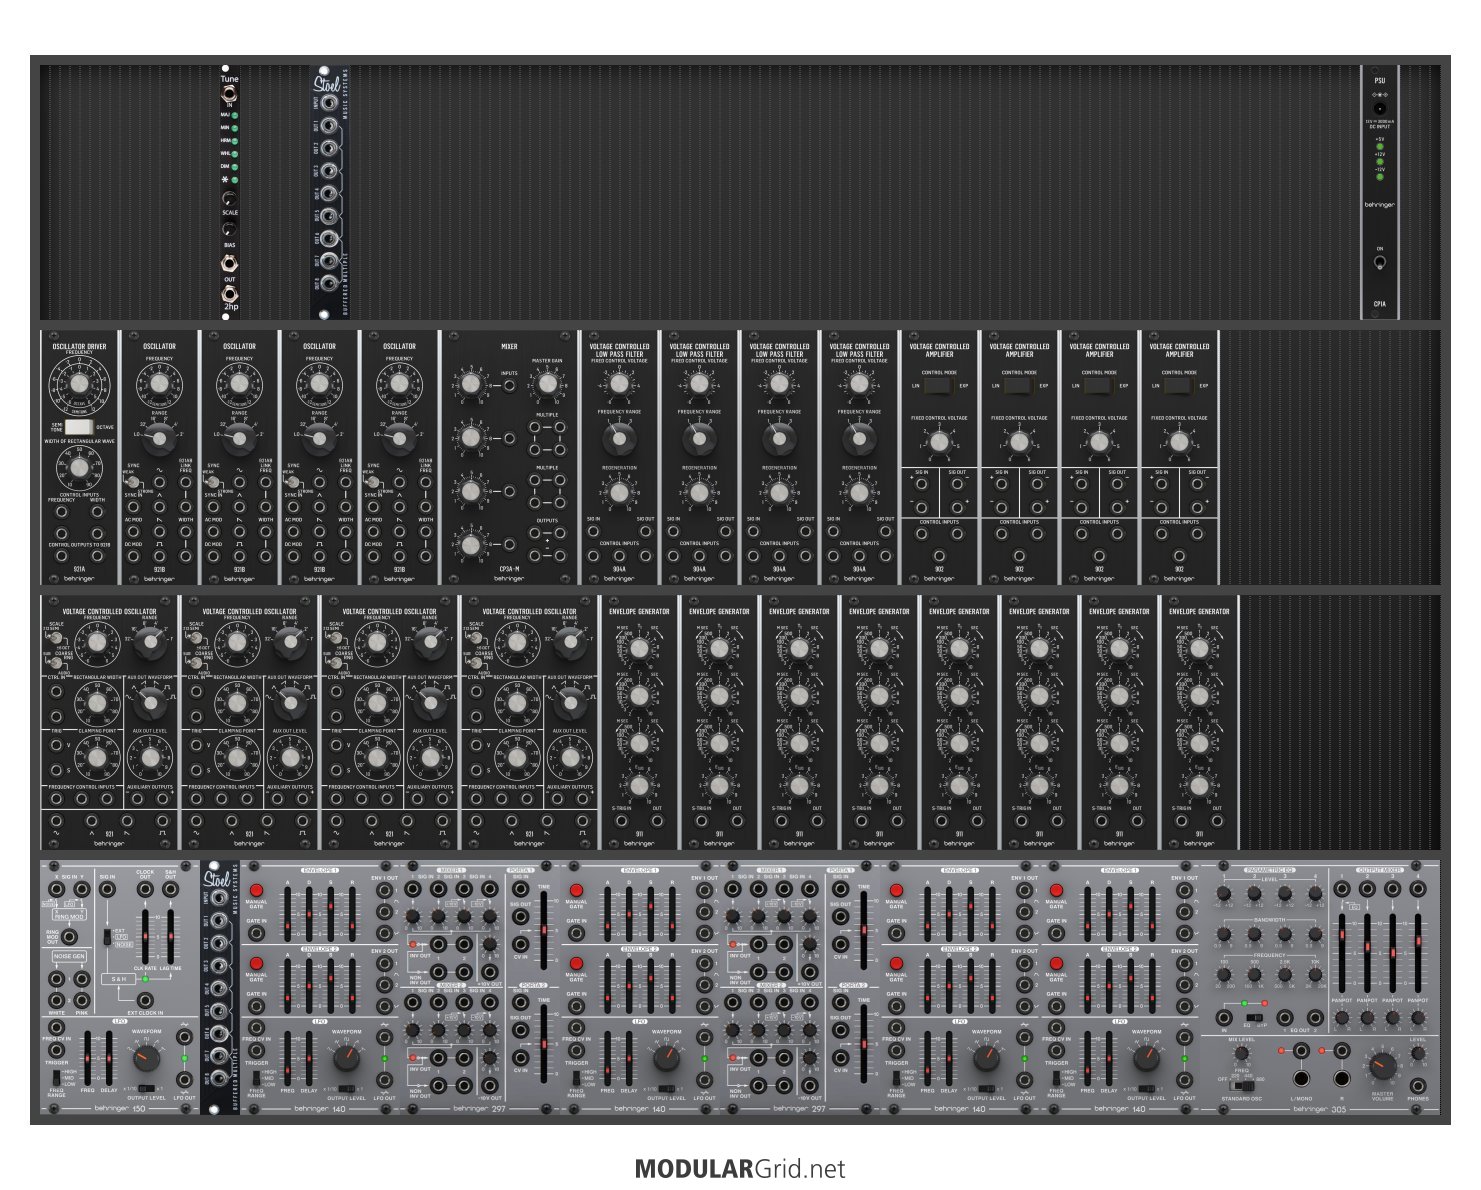This screenshot has height=1190, width=1481.
Task: Toggle the 305 parametric EQ on/off switch
Action: pos(1255,1017)
